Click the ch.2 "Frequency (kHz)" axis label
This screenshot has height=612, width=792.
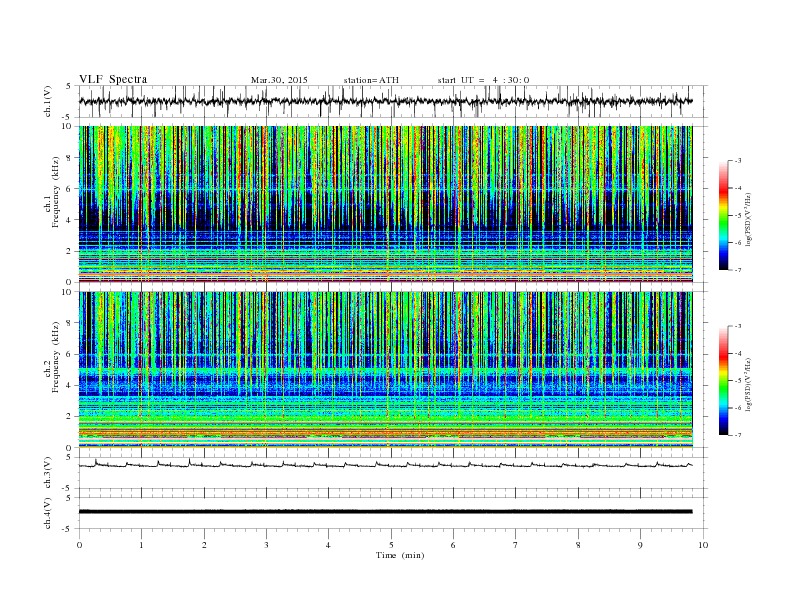55,358
